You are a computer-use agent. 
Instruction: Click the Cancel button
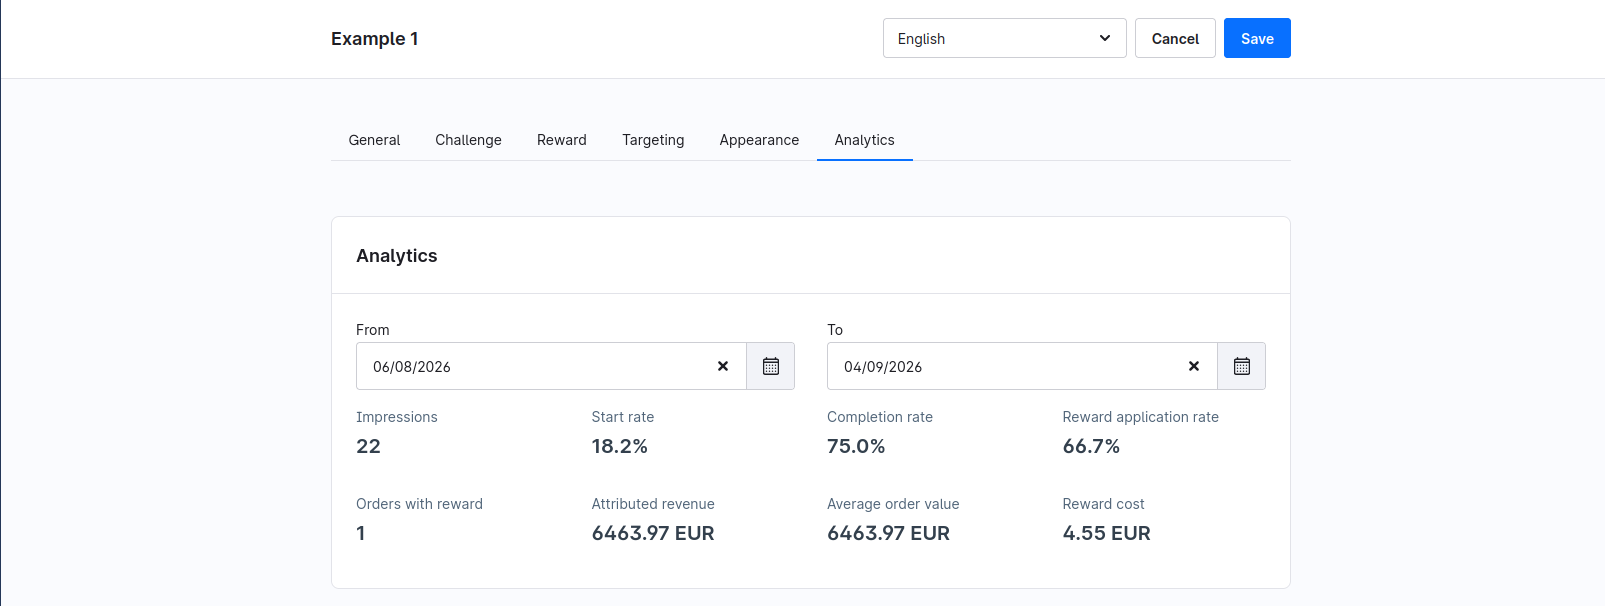(1175, 38)
